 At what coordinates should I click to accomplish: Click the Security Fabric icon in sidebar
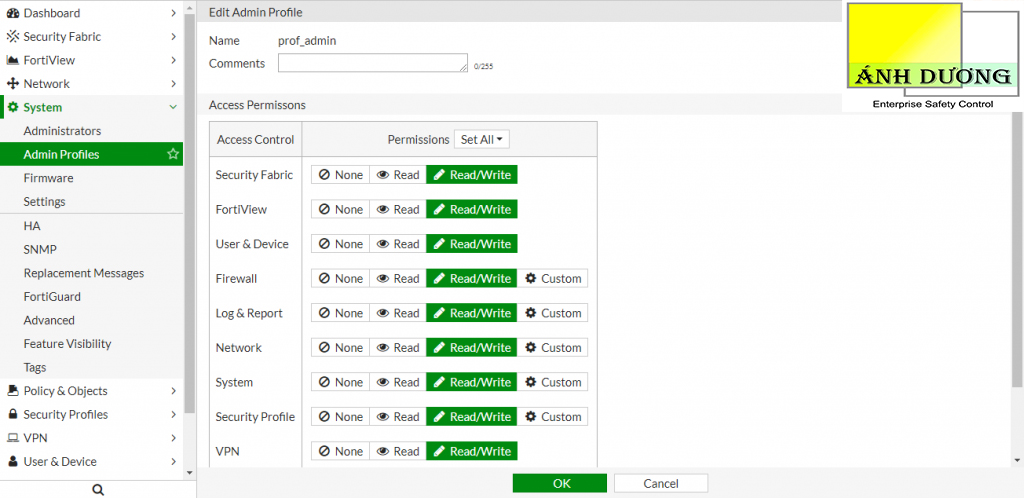12,37
